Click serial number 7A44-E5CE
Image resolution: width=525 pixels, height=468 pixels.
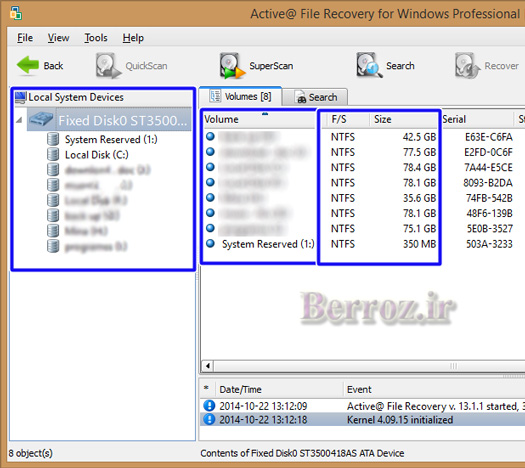tap(488, 167)
